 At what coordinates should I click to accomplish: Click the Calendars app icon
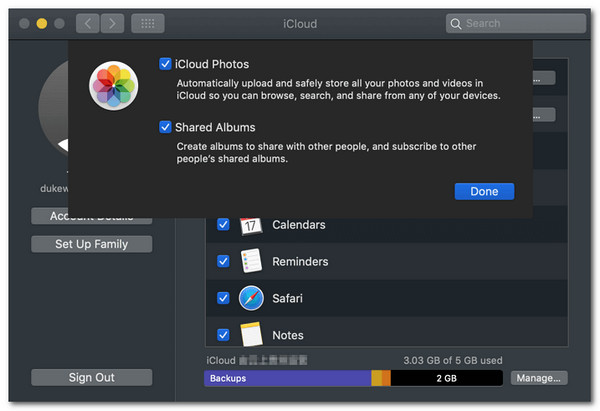(251, 225)
